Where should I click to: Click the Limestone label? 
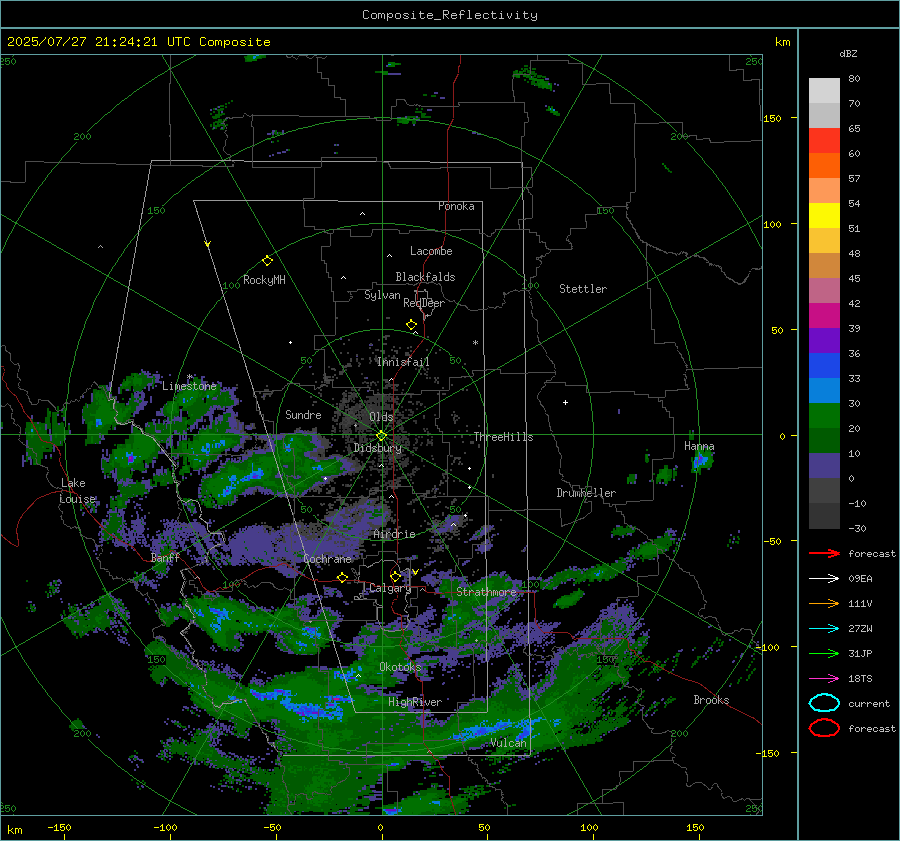pos(189,386)
